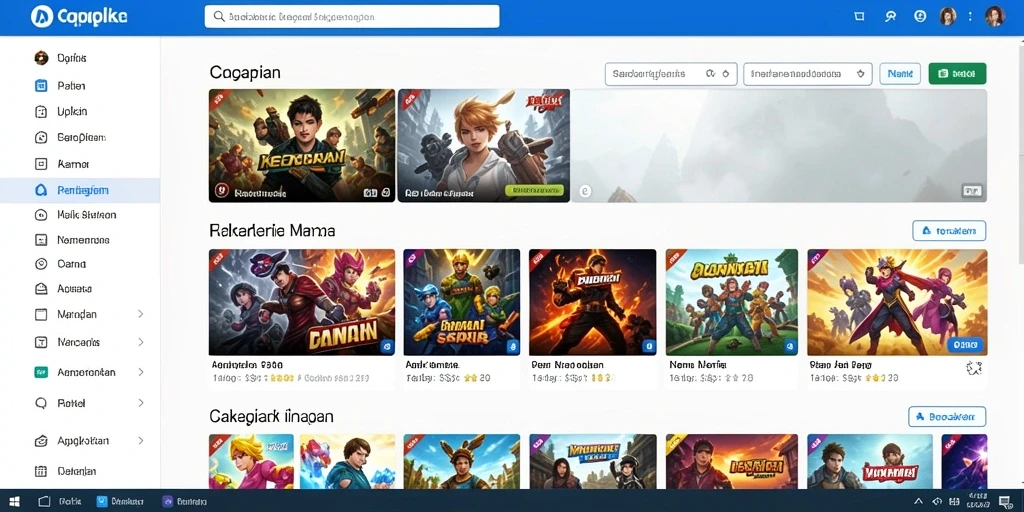Select the highlighted Pentingfam sidebar item
Screen dimensions: 1024x512
pyautogui.click(x=80, y=190)
